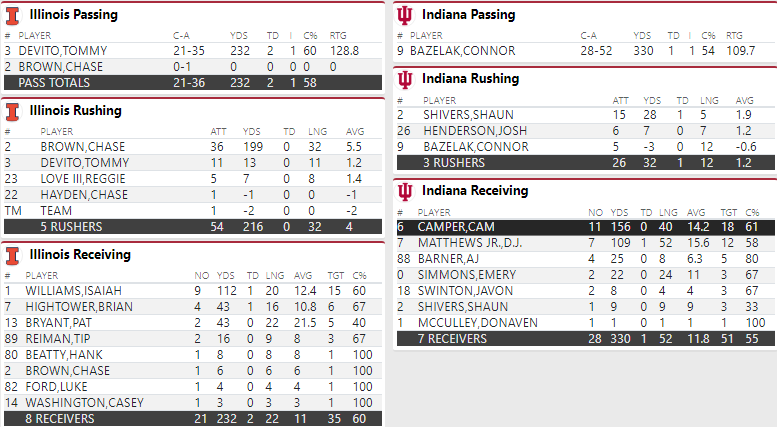Open player DEVITO,TOMMY in Illinois Passing
Image resolution: width=777 pixels, height=427 pixels.
(59, 50)
